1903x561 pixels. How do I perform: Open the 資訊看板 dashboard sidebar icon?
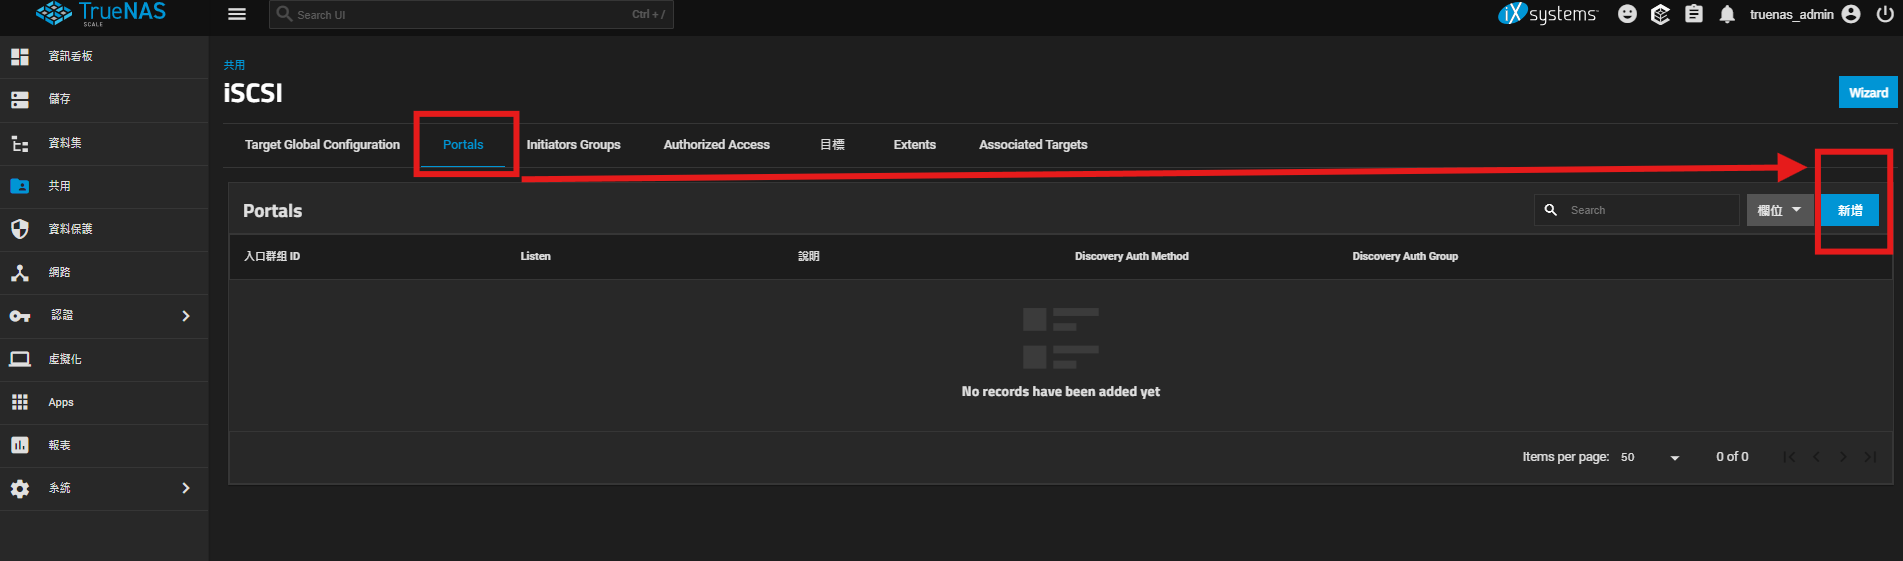tap(20, 57)
